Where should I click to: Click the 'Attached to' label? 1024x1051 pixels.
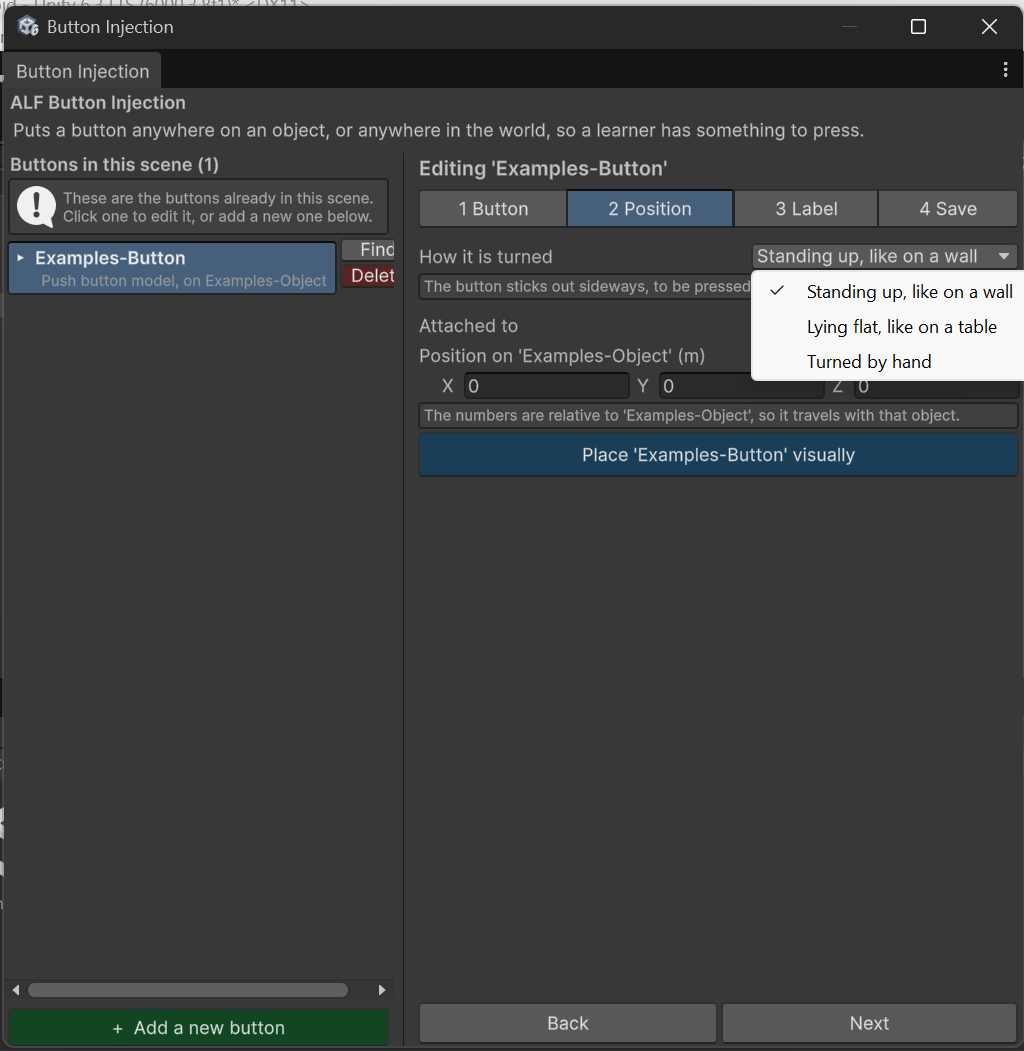pyautogui.click(x=468, y=326)
